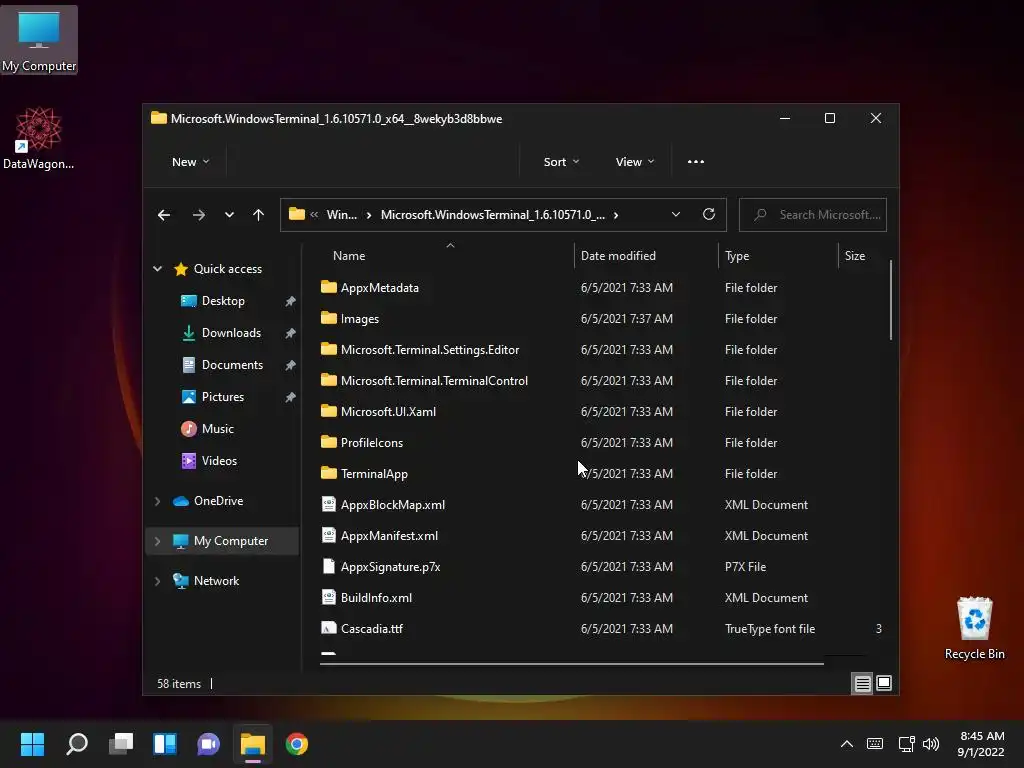Open recent locations chevron
The height and width of the screenshot is (768, 1024).
pyautogui.click(x=229, y=215)
